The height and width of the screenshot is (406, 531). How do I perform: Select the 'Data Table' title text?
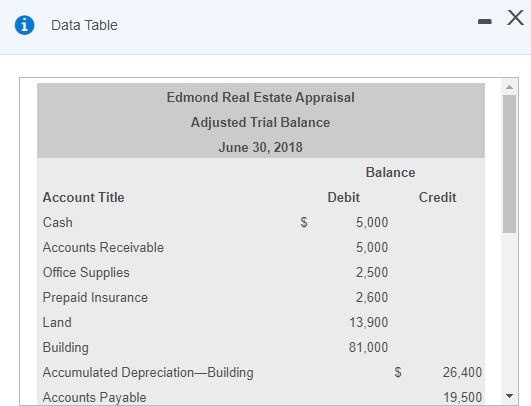click(x=84, y=25)
